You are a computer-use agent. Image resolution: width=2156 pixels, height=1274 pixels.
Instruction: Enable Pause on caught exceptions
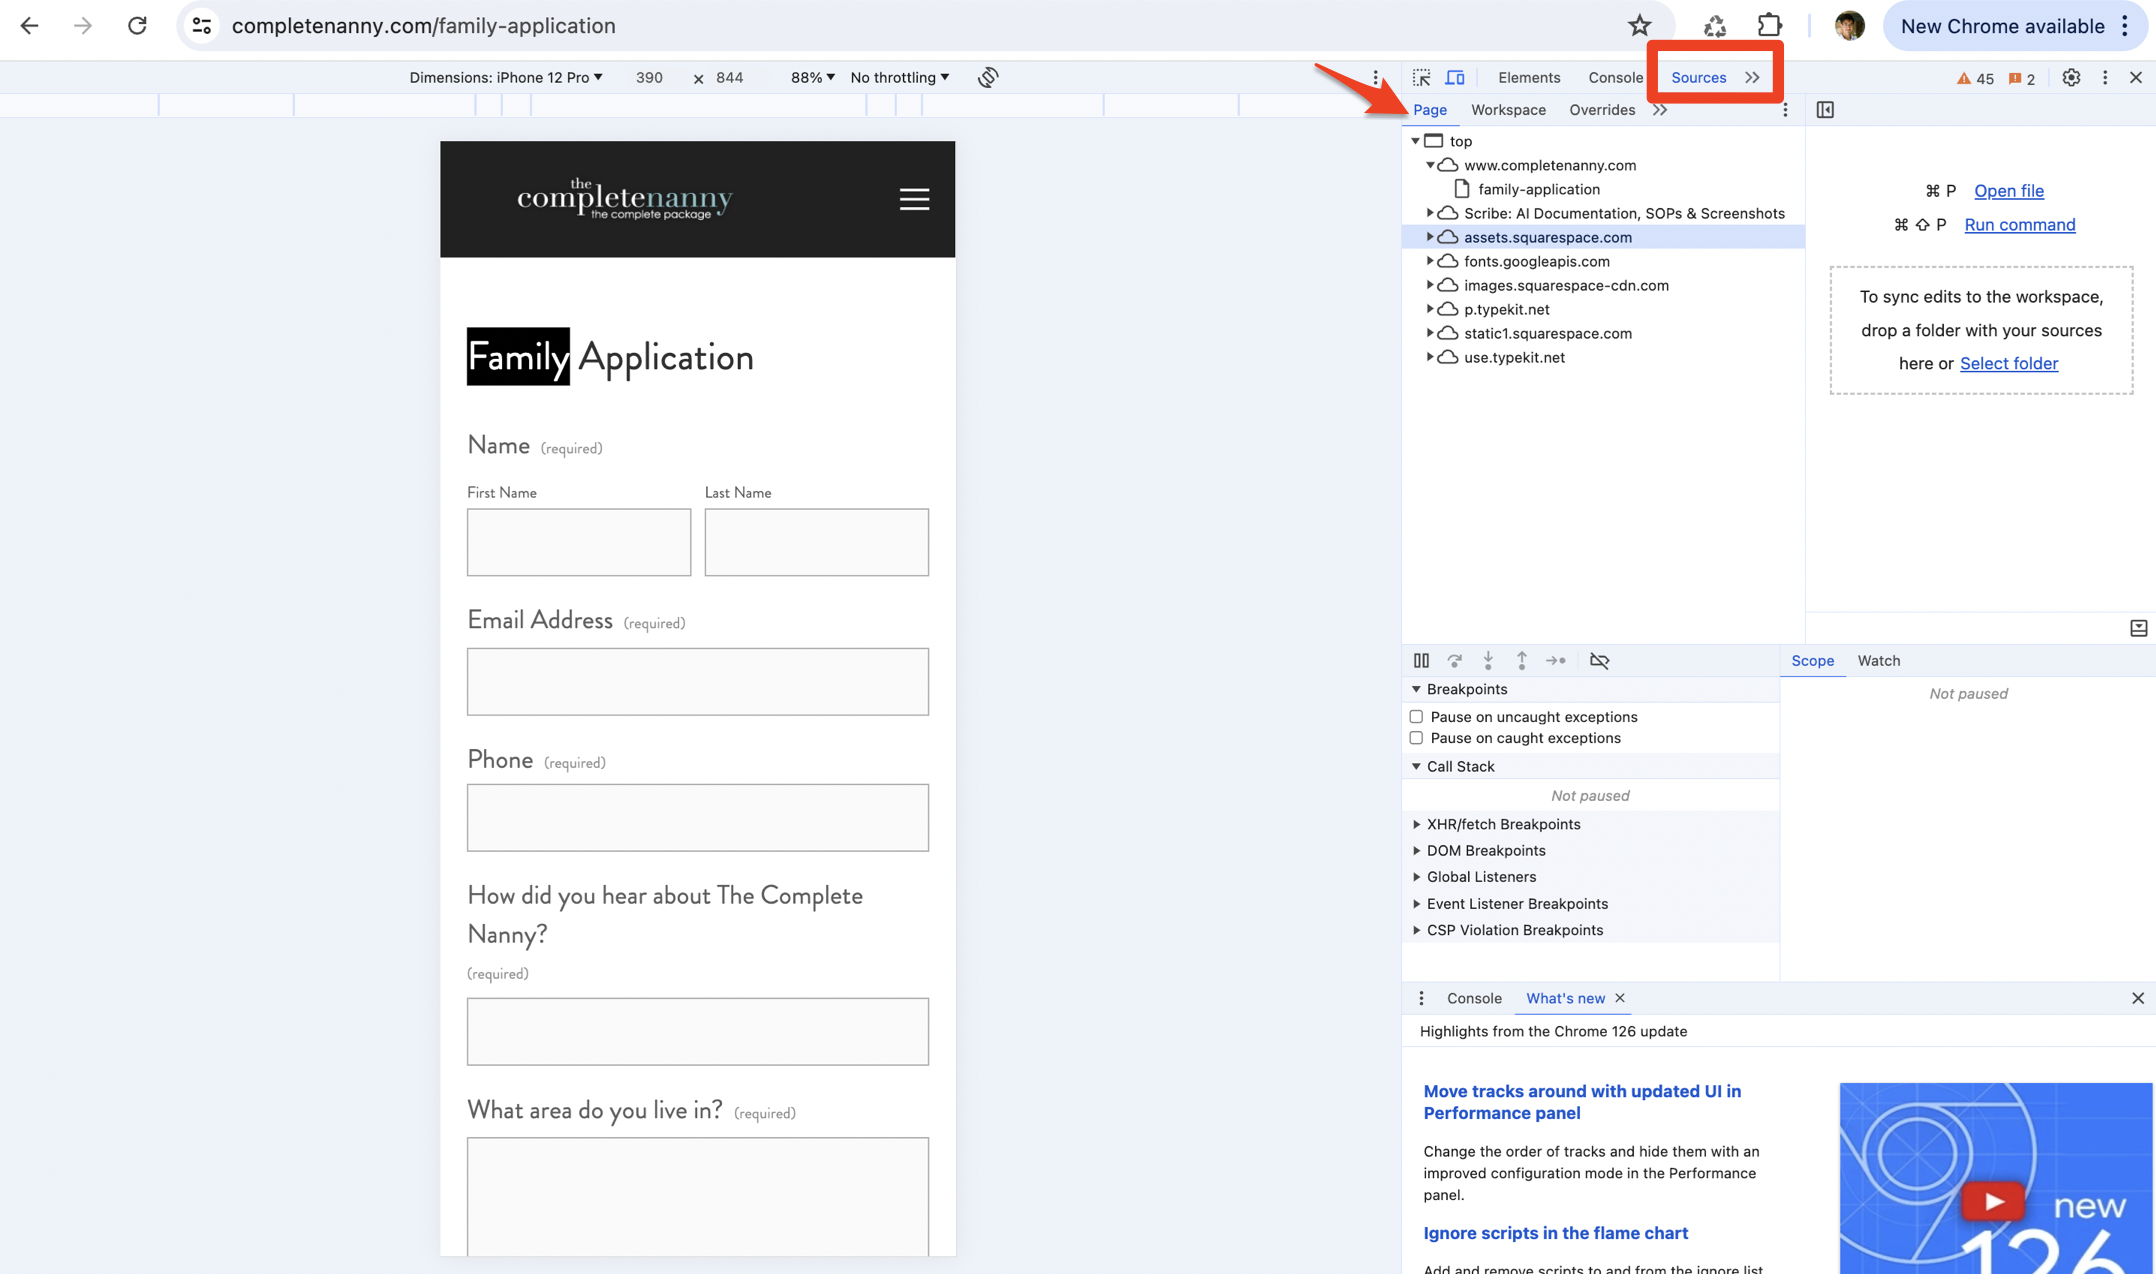1416,738
